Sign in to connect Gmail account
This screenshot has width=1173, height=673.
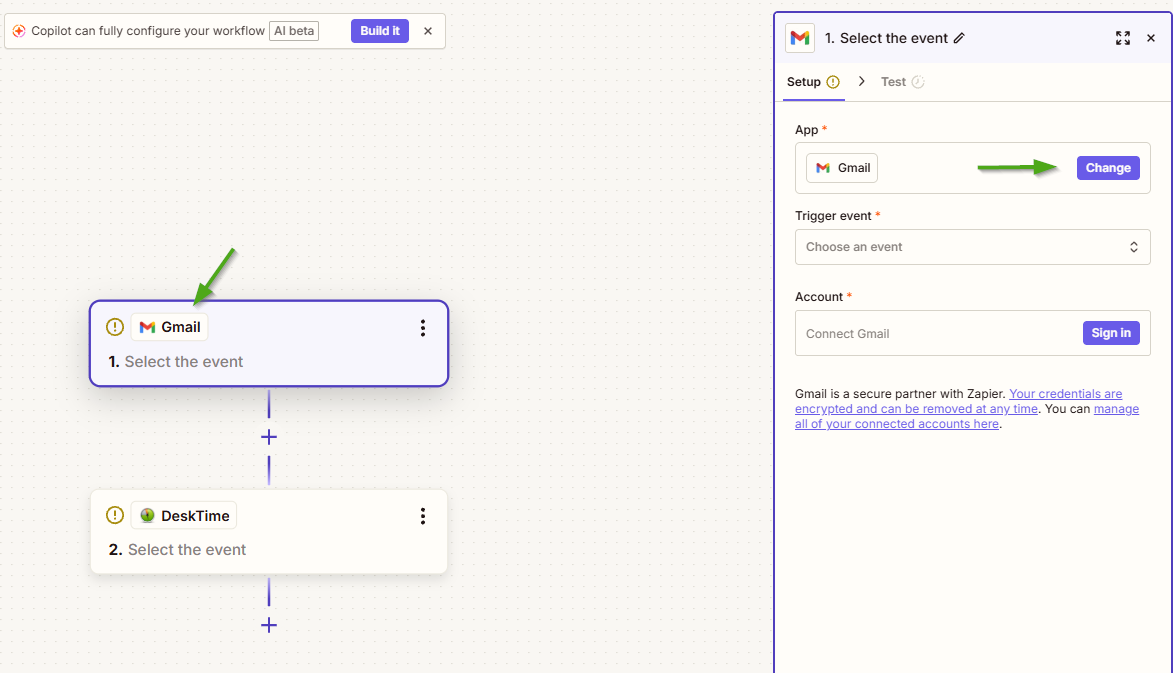[x=1111, y=333]
